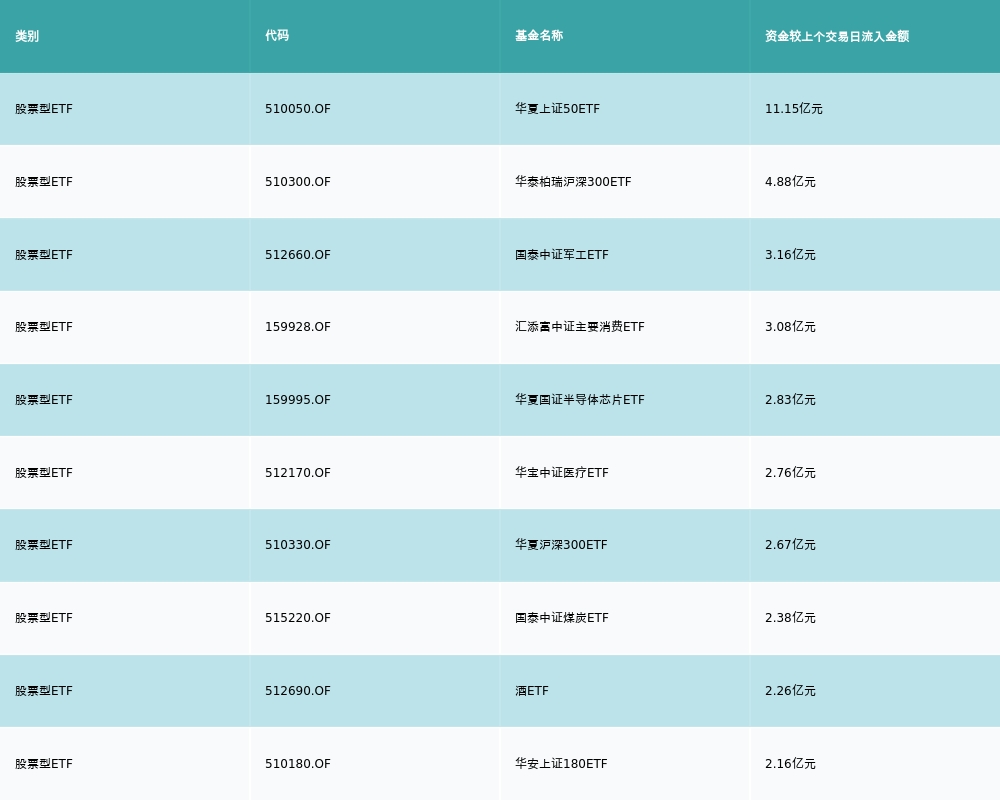This screenshot has height=800, width=1000.
Task: Select fund code 510300.OF
Action: 298,182
